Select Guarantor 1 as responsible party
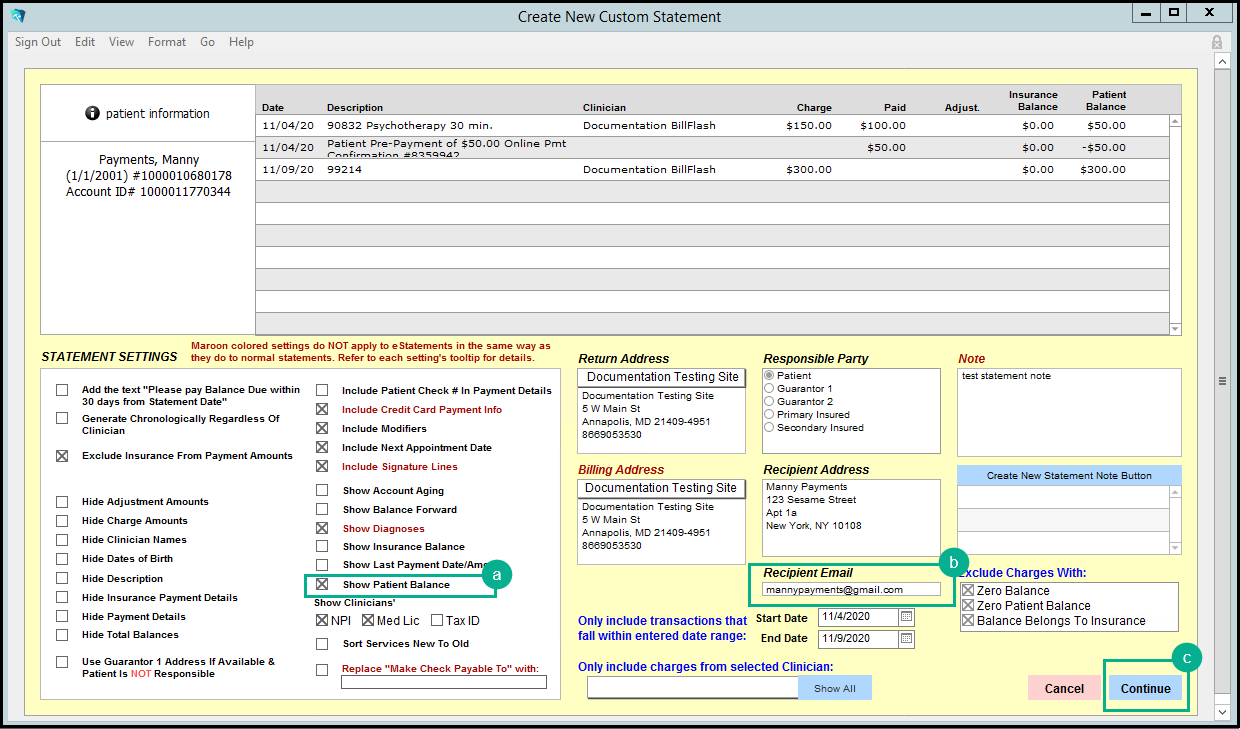This screenshot has width=1240, height=729. pyautogui.click(x=769, y=389)
